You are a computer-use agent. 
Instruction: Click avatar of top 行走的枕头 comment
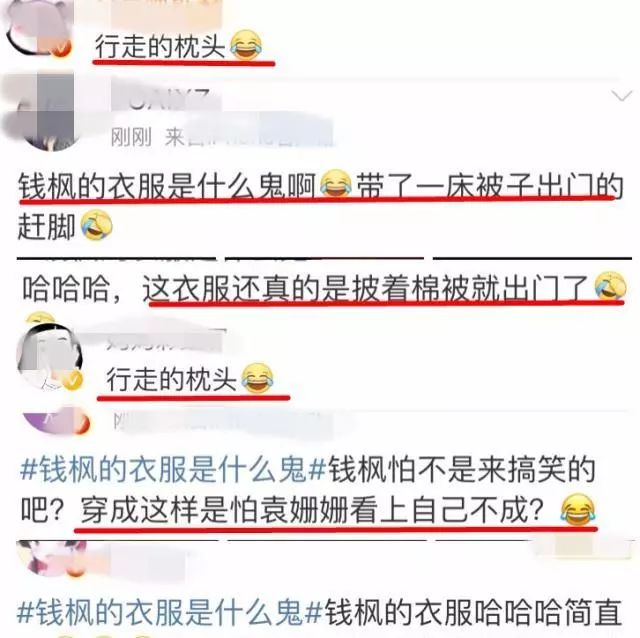pos(38,27)
